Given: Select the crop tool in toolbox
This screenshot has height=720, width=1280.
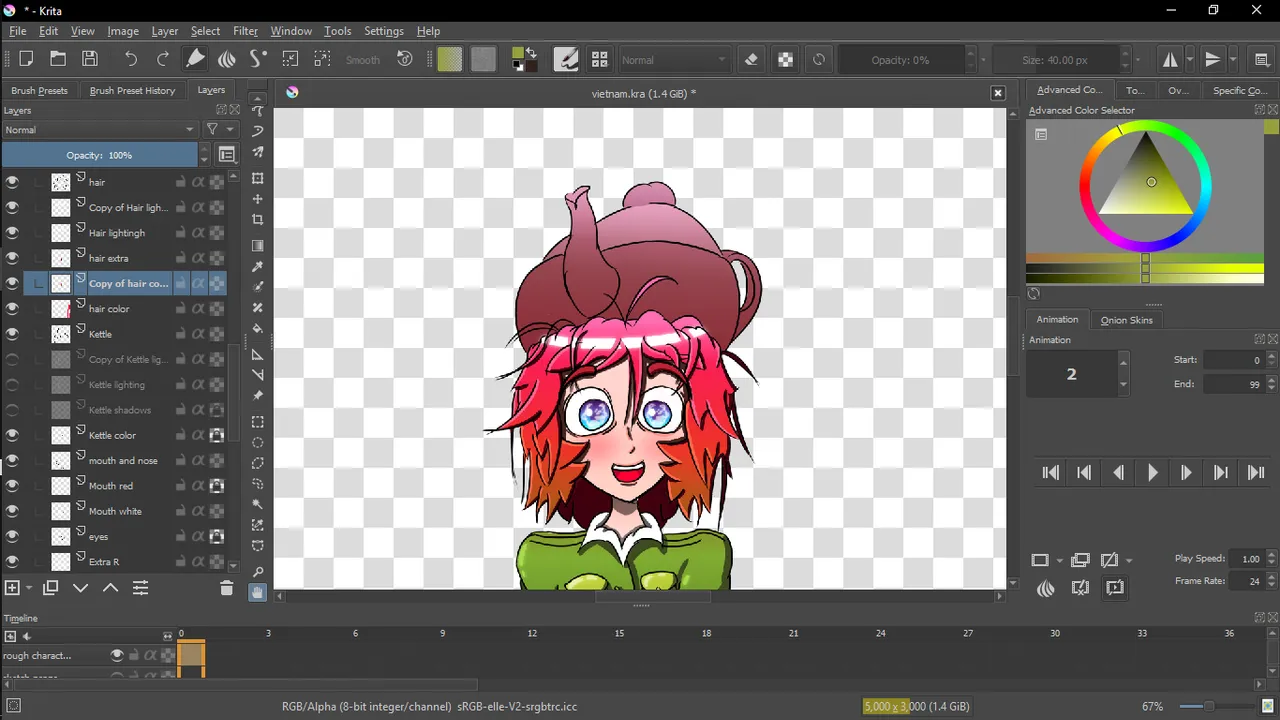Looking at the screenshot, I should tap(258, 220).
